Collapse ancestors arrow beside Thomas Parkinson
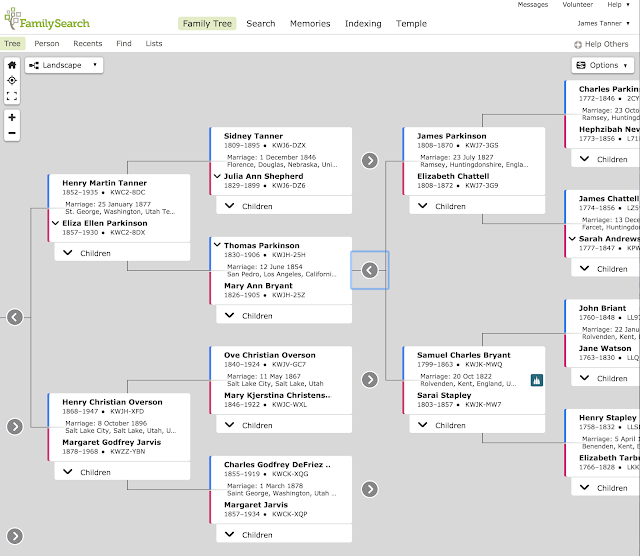This screenshot has width=640, height=556. [369, 270]
